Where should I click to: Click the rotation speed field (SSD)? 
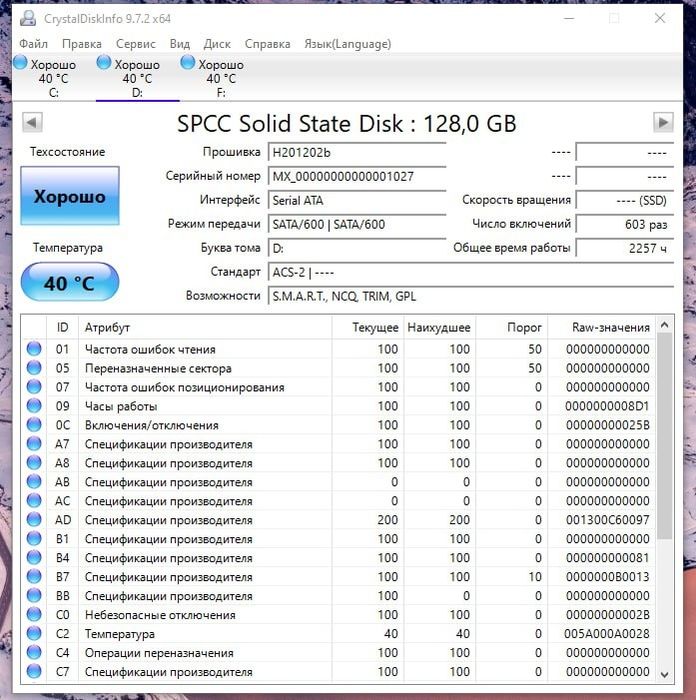click(625, 200)
